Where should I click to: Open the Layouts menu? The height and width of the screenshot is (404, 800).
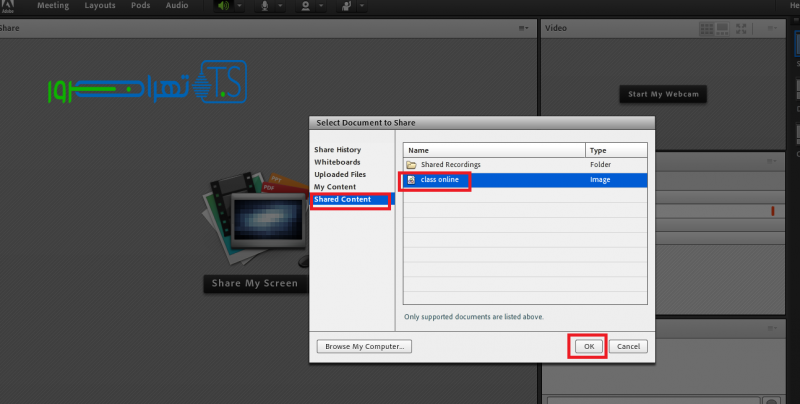click(100, 5)
